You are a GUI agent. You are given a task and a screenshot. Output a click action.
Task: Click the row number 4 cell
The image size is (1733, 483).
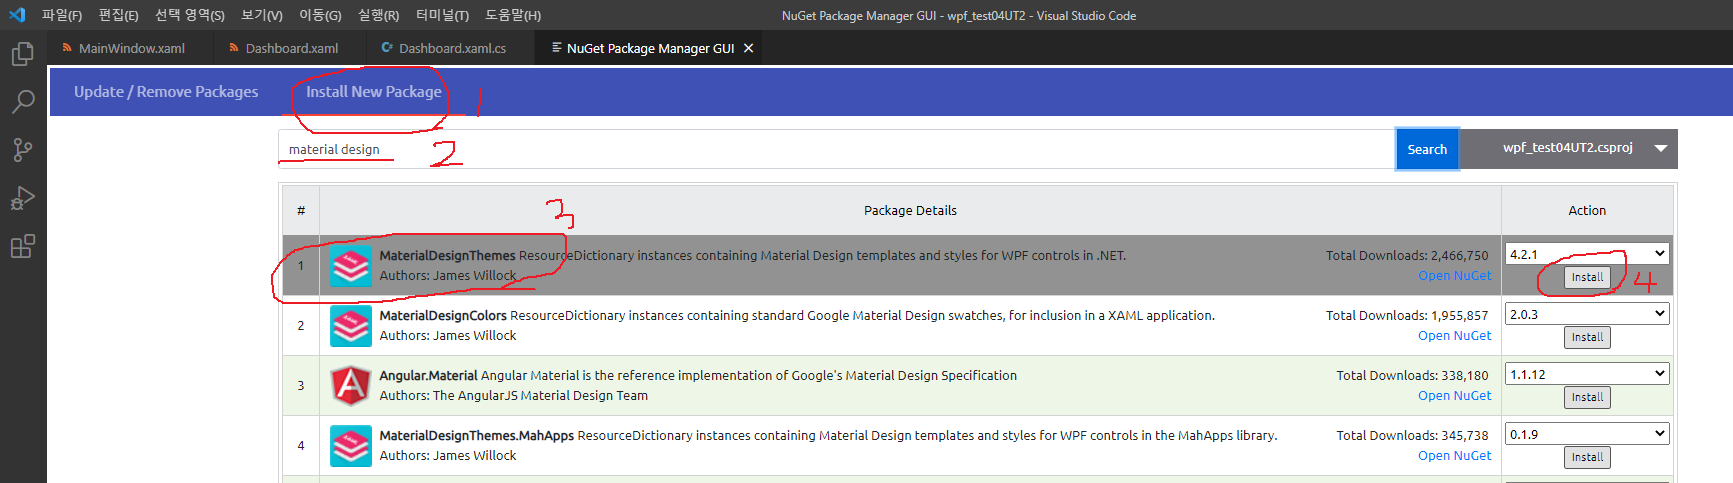pyautogui.click(x=301, y=446)
